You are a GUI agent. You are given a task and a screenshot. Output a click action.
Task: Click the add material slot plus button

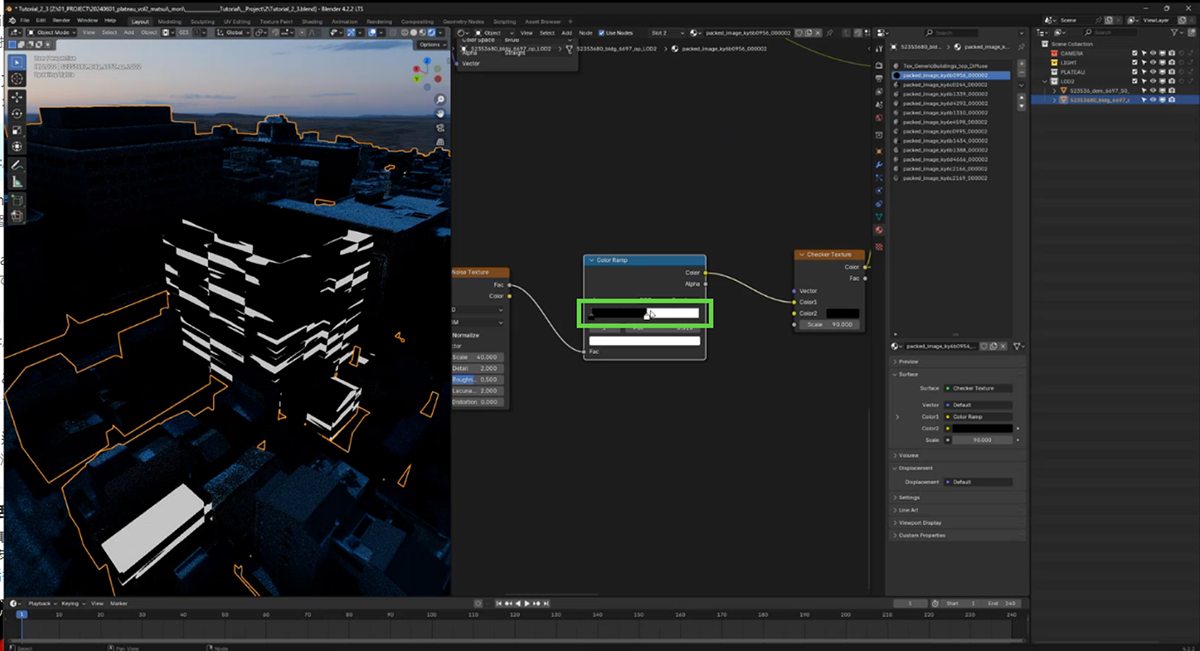[x=1020, y=65]
